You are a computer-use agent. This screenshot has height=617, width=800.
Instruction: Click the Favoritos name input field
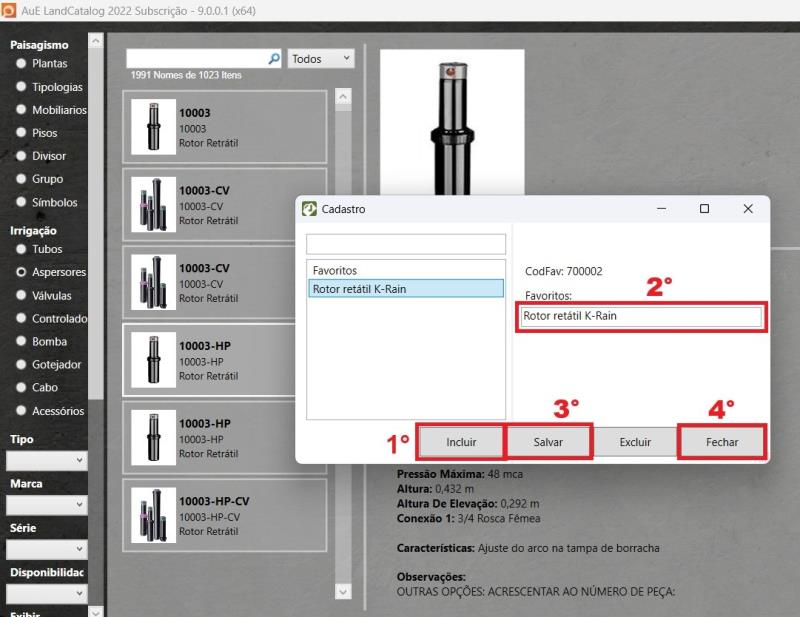point(641,316)
